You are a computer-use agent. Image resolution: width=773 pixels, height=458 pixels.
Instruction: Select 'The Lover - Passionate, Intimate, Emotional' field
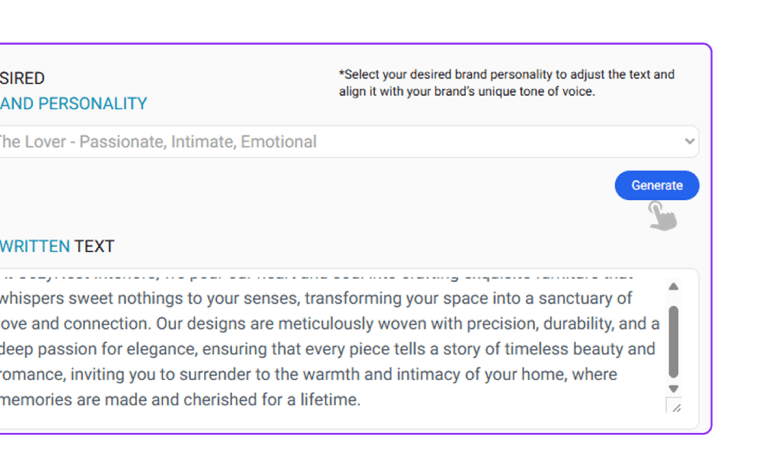160,141
